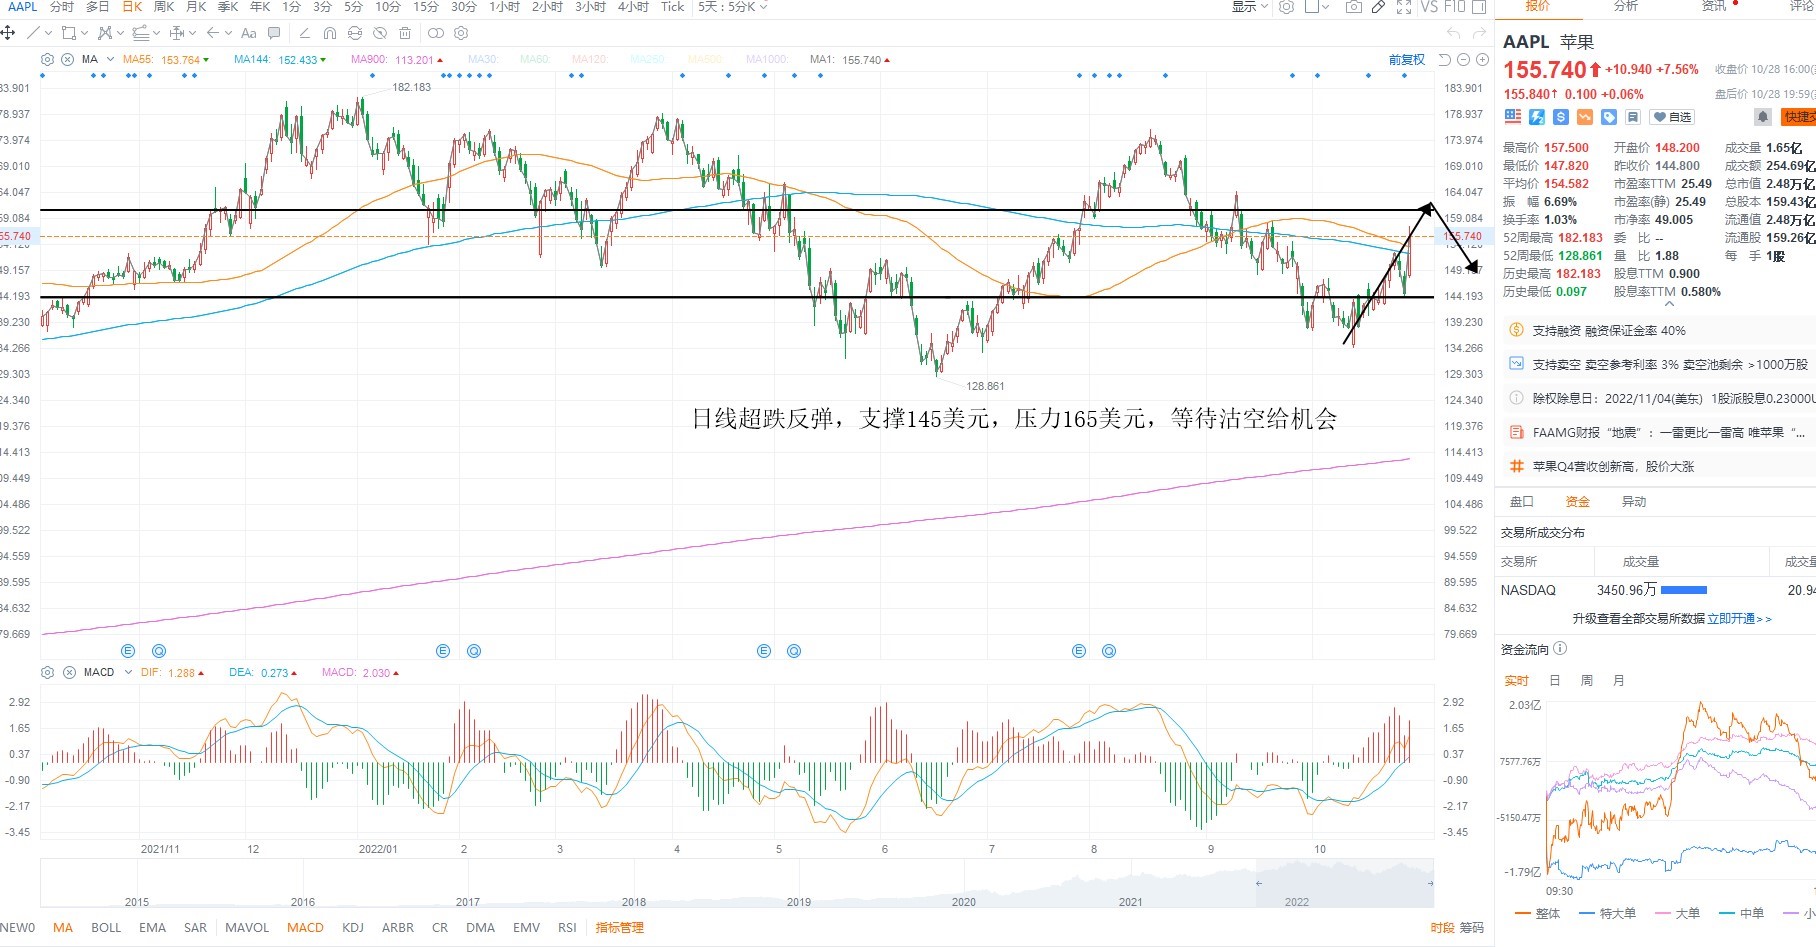Open the 显示 display dropdown
The width and height of the screenshot is (1816, 947).
[1249, 7]
